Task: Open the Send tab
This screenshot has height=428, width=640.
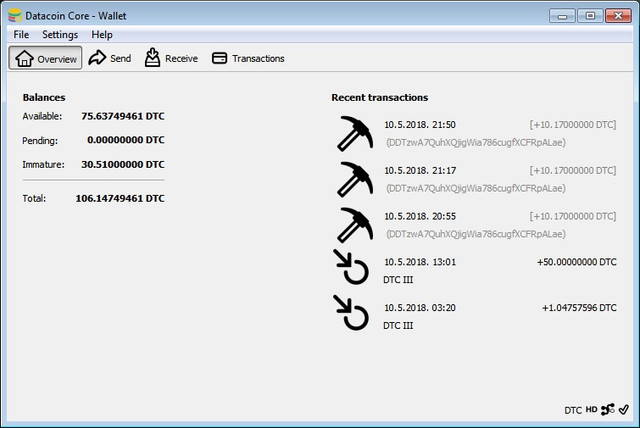Action: pos(110,58)
